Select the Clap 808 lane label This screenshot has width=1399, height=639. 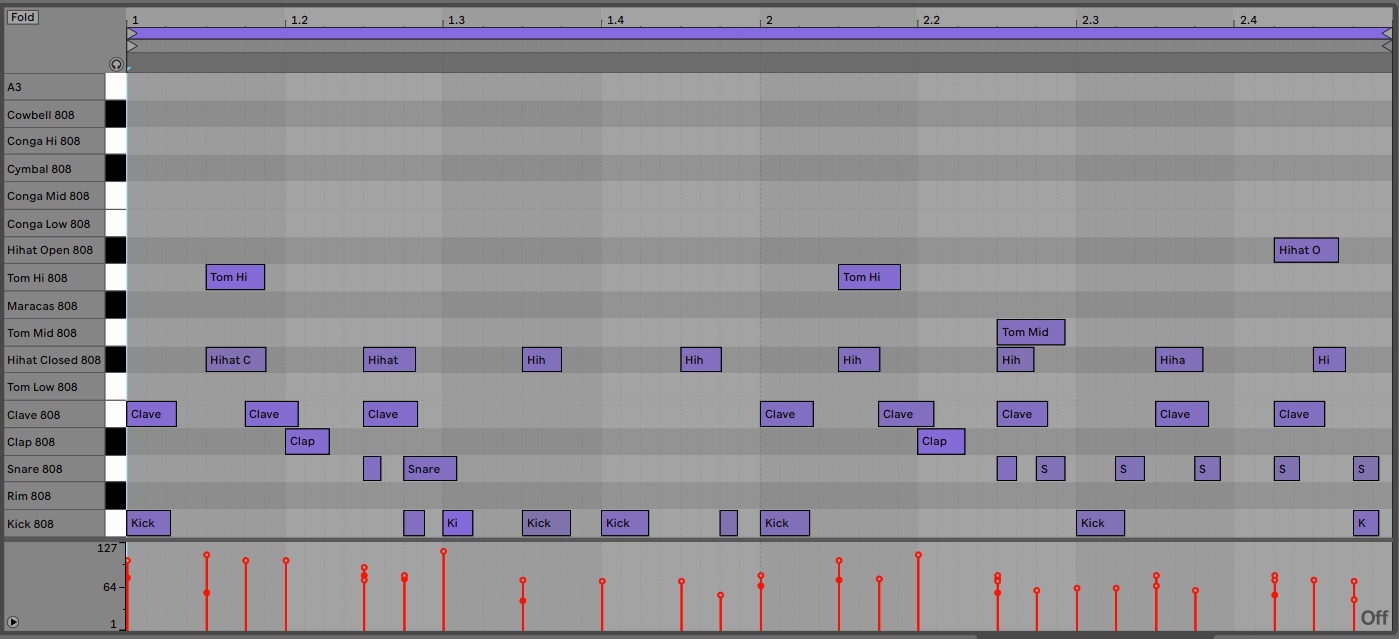(x=31, y=442)
